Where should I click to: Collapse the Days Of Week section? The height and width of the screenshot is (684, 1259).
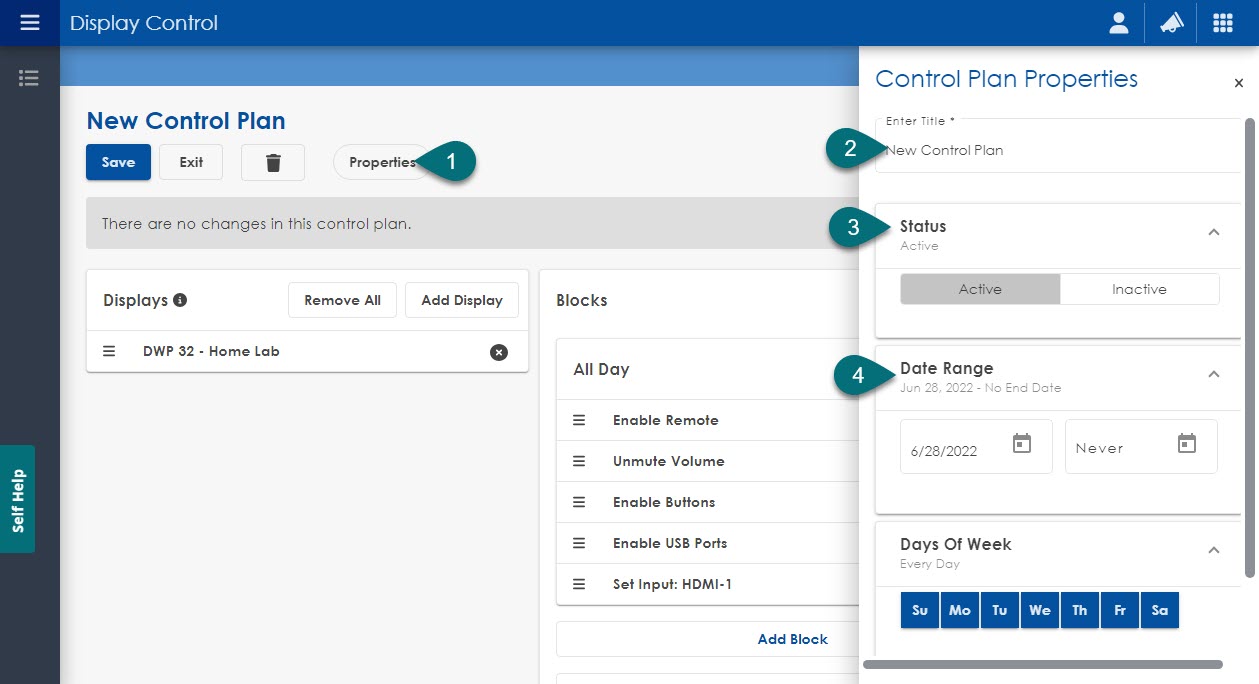1214,550
